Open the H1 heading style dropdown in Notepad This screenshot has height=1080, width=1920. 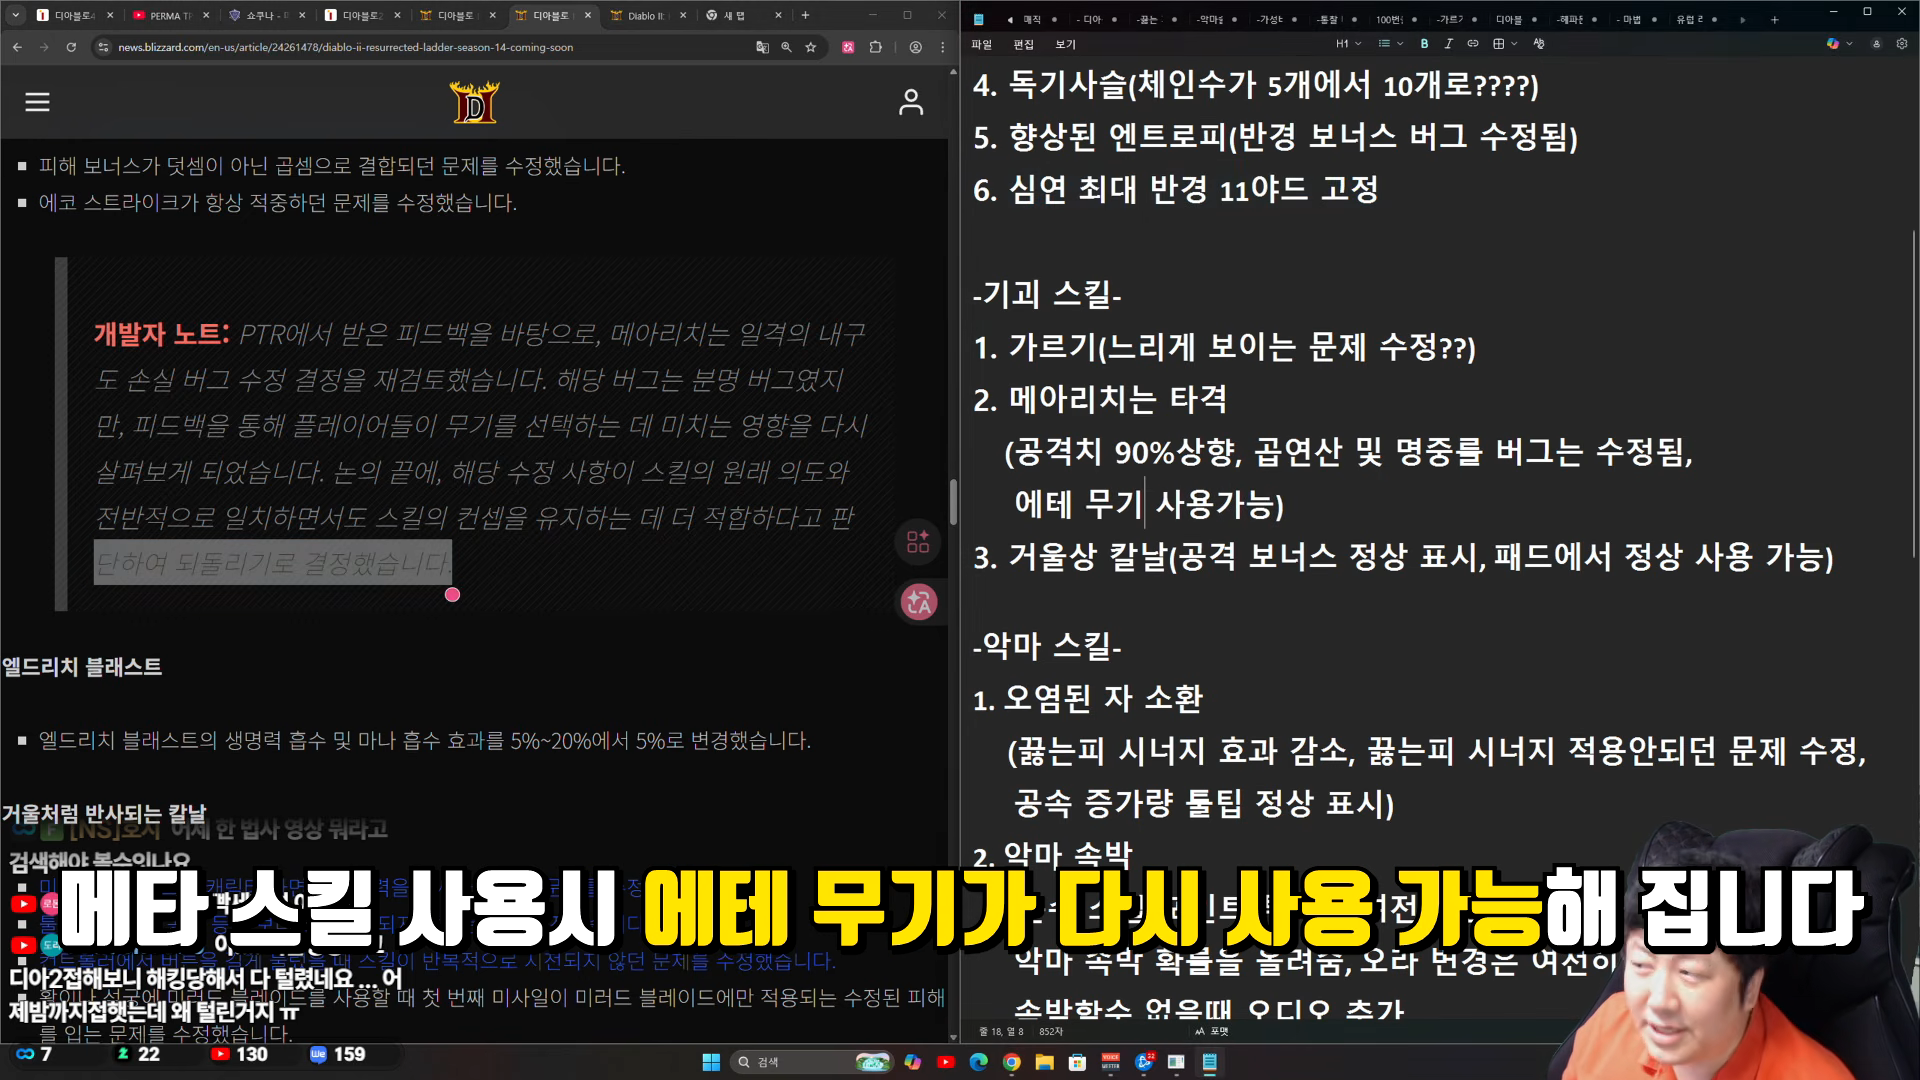tap(1348, 44)
